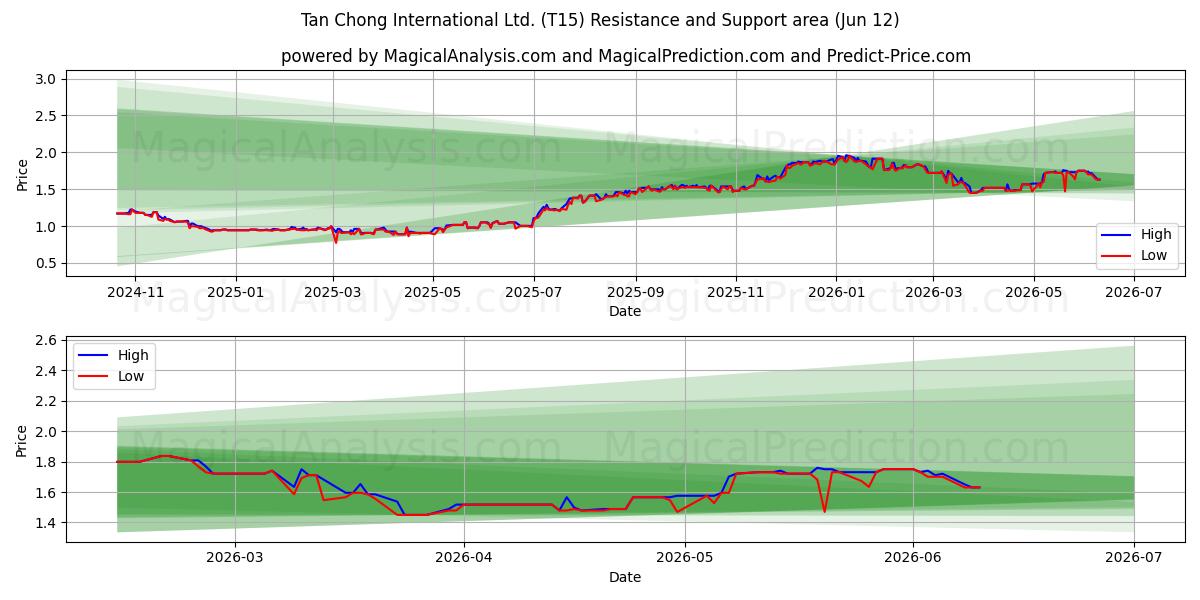Click 'High' in the bottom chart legend
The width and height of the screenshot is (1200, 600).
(x=132, y=355)
